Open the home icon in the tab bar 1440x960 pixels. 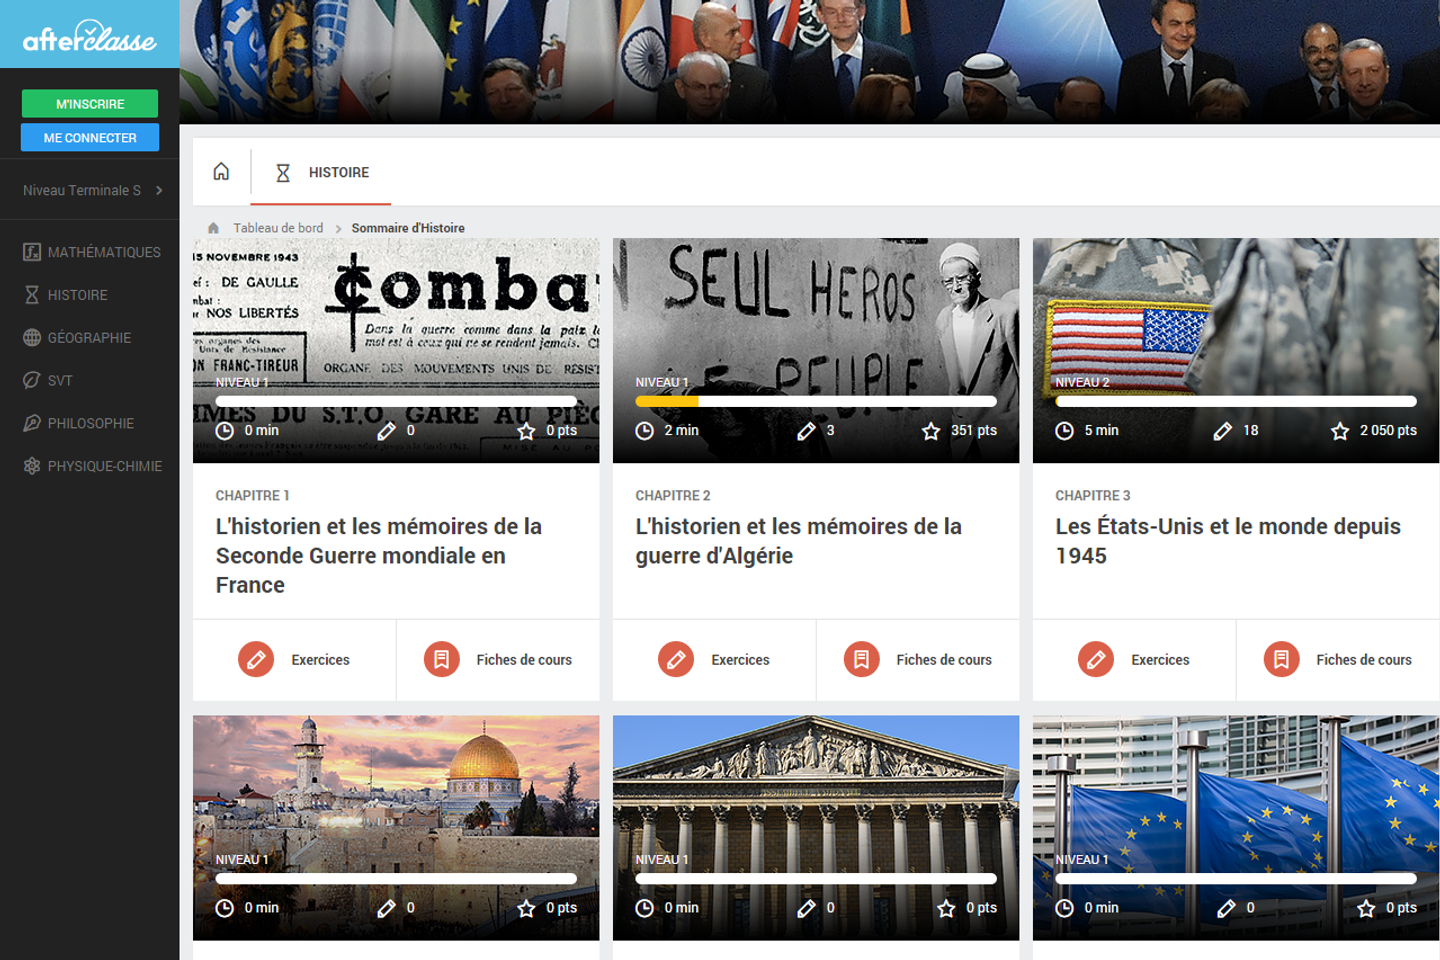[x=221, y=172]
